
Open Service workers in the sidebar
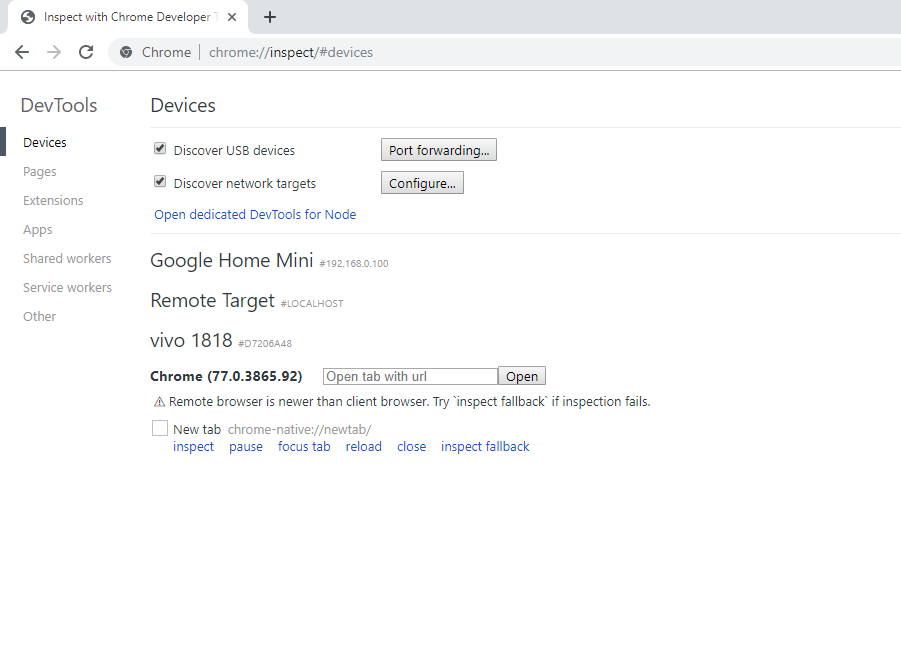67,287
